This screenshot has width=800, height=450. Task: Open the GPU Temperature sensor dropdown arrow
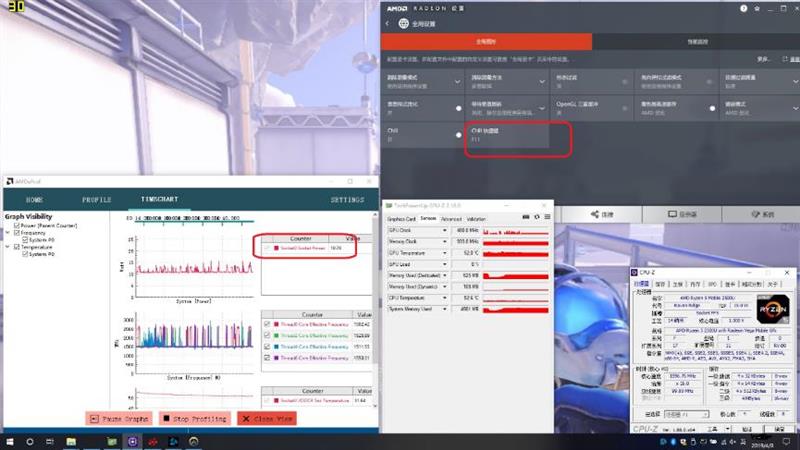445,252
